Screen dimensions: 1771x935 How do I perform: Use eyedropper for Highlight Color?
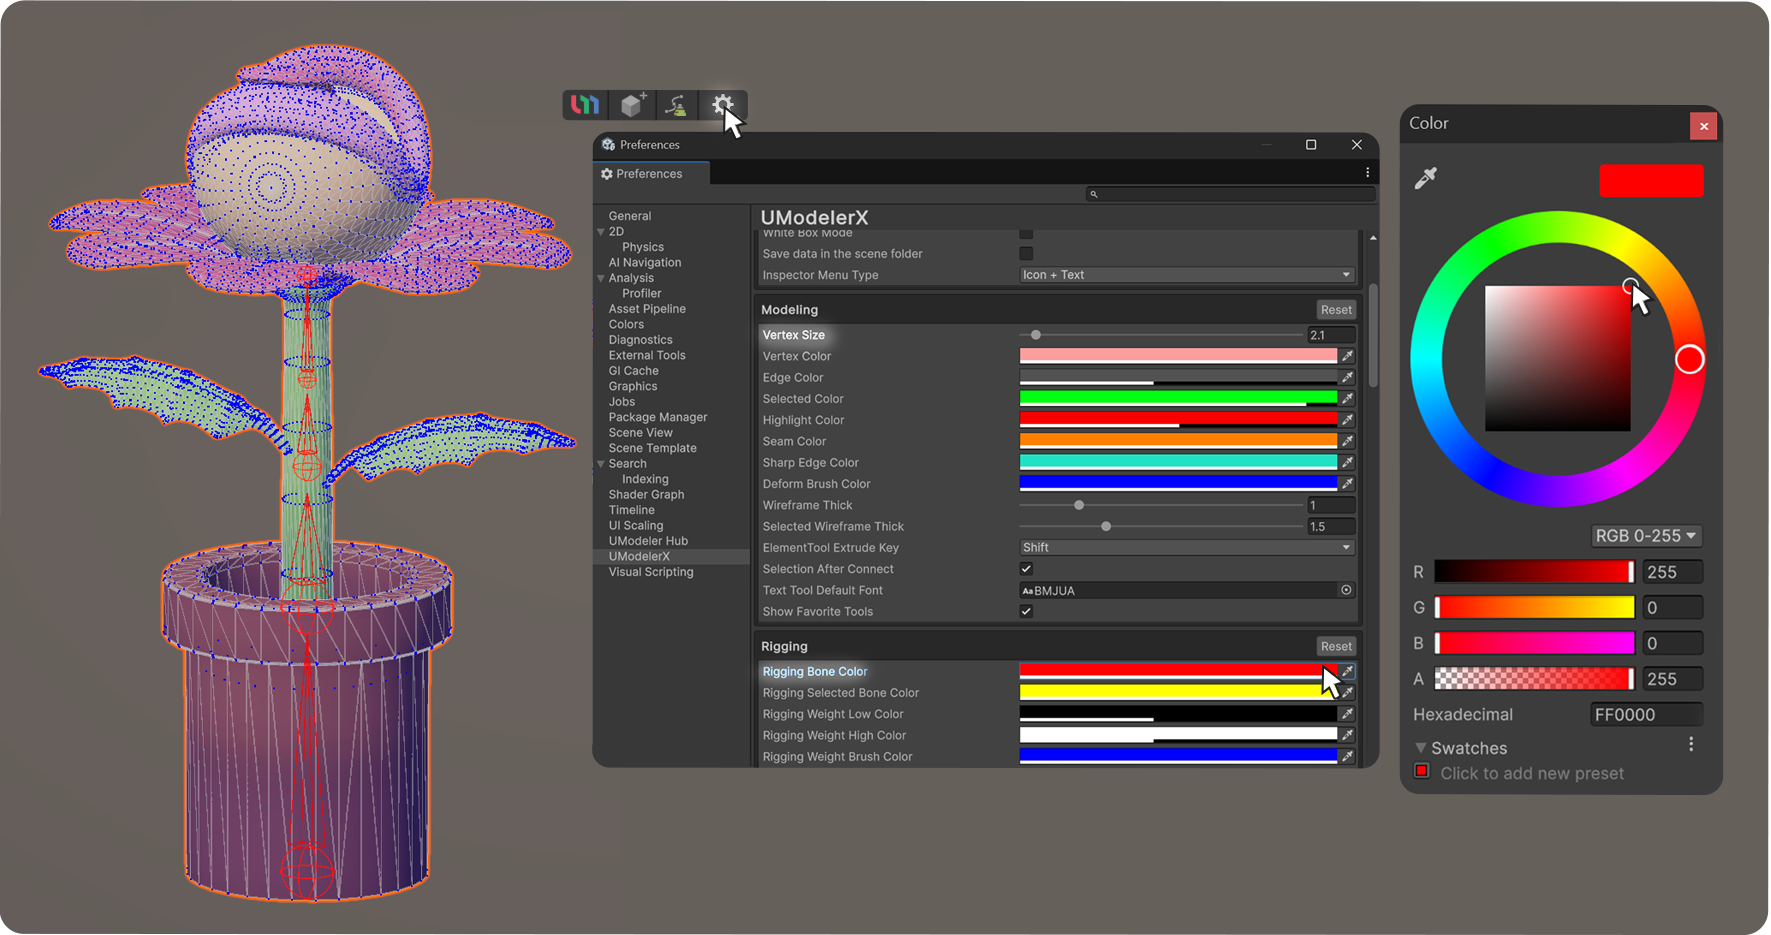click(x=1348, y=420)
